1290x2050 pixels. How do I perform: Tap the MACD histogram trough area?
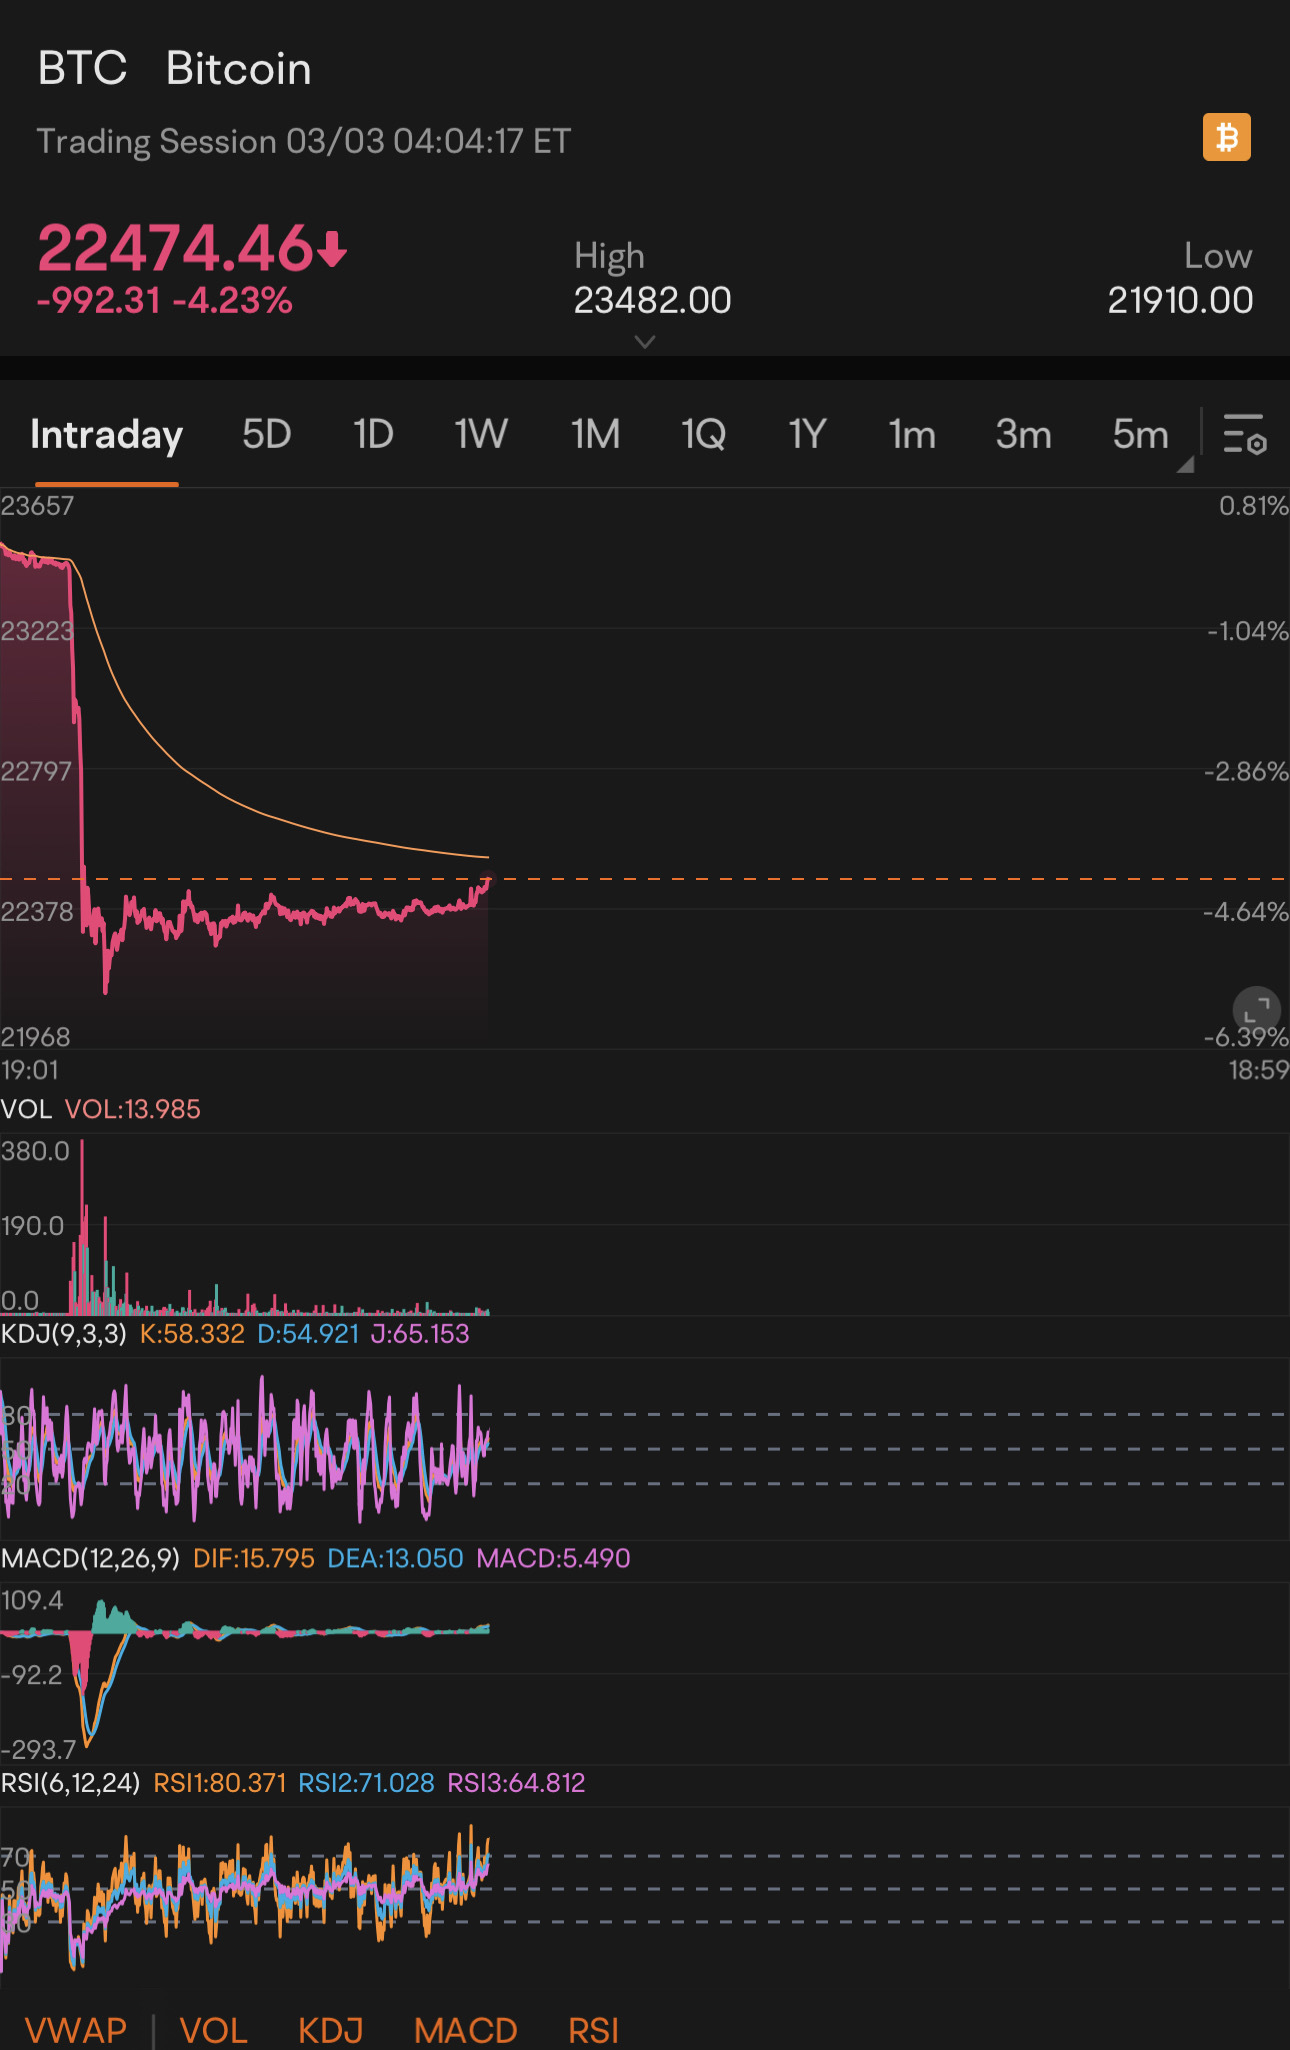click(80, 1660)
